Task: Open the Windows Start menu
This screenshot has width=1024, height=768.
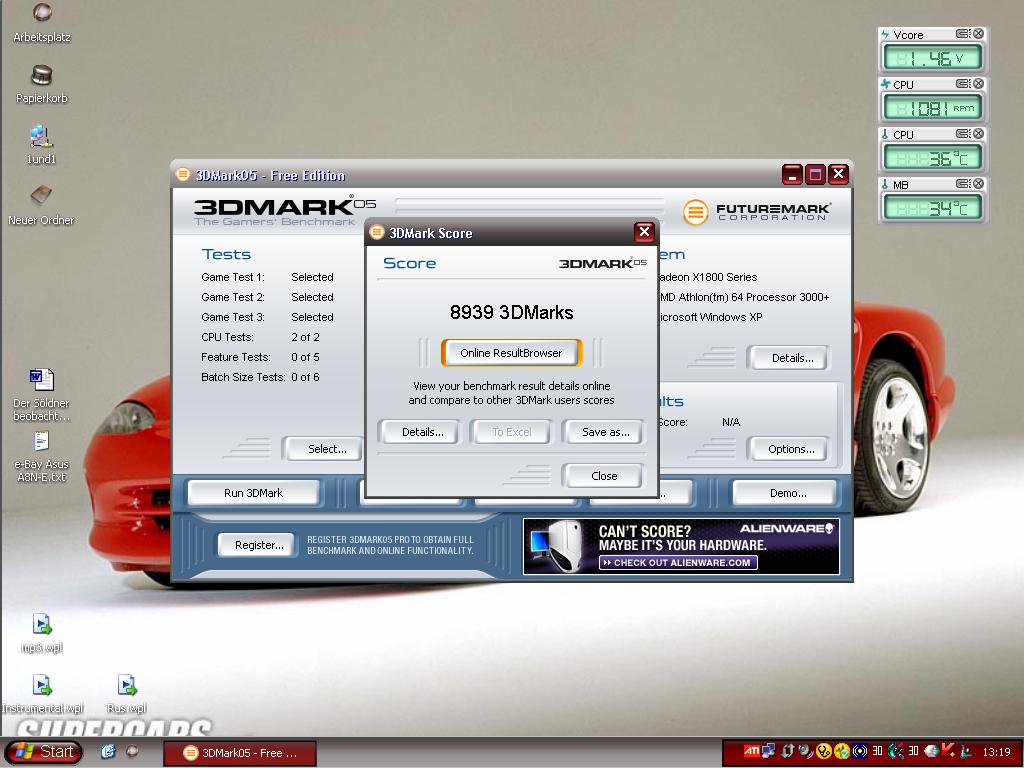Action: pos(43,752)
